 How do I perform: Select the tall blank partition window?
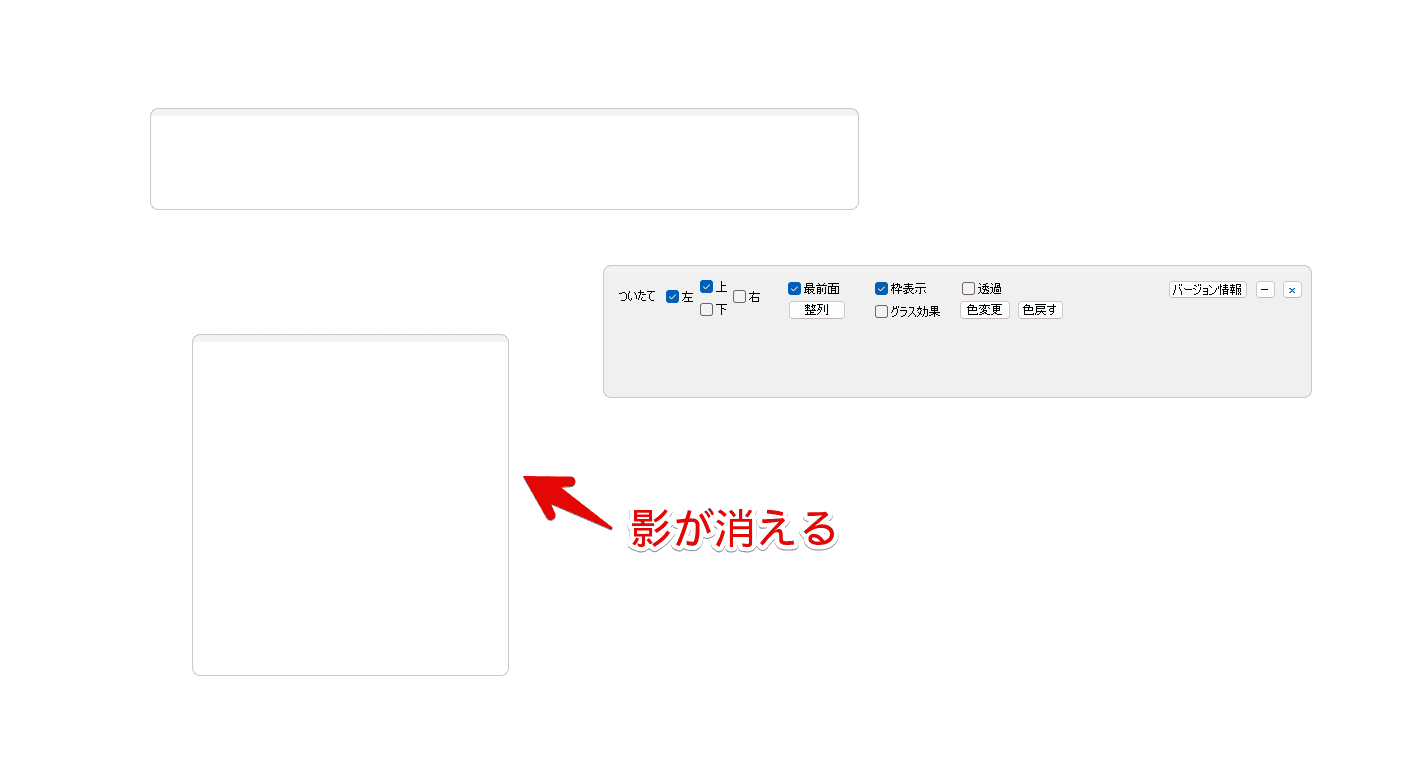pos(350,506)
